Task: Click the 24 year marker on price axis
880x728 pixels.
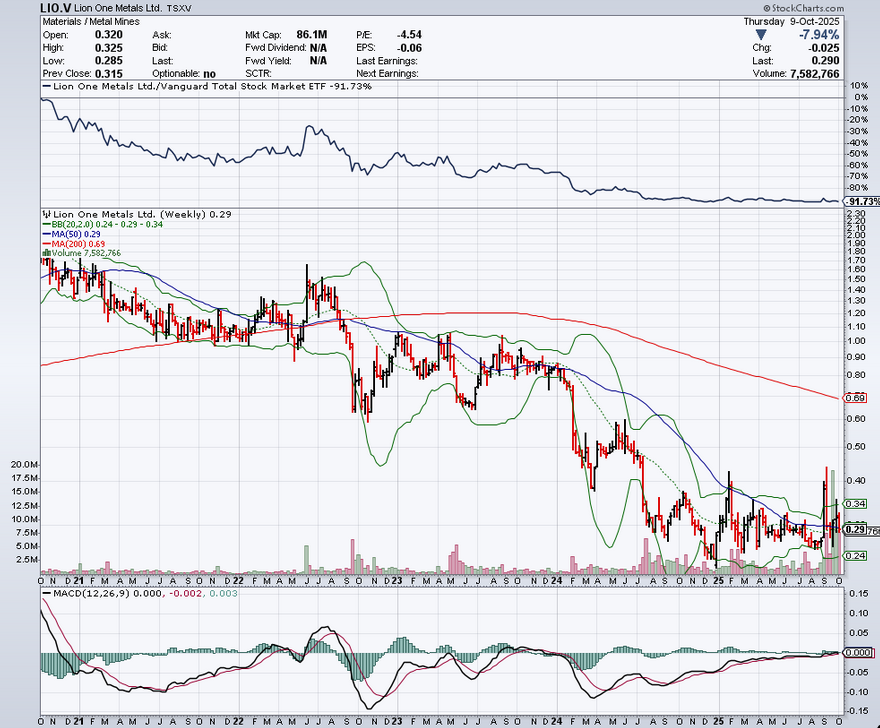Action: [559, 579]
